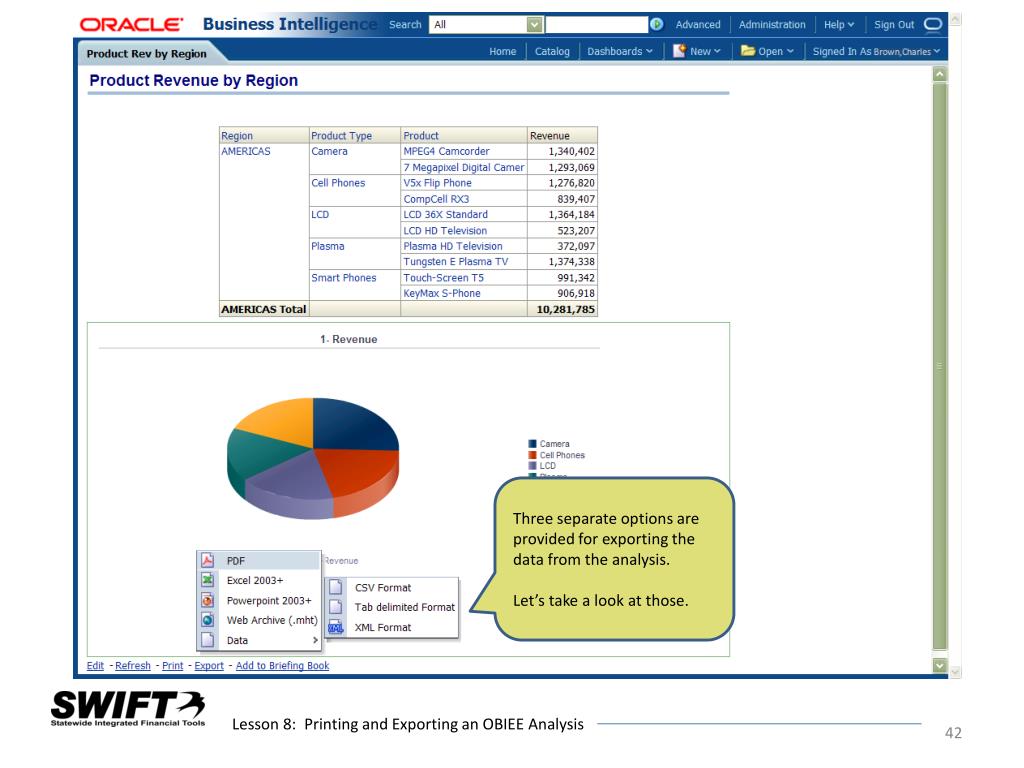The width and height of the screenshot is (1024, 768).
Task: Expand the New menu
Action: [705, 52]
